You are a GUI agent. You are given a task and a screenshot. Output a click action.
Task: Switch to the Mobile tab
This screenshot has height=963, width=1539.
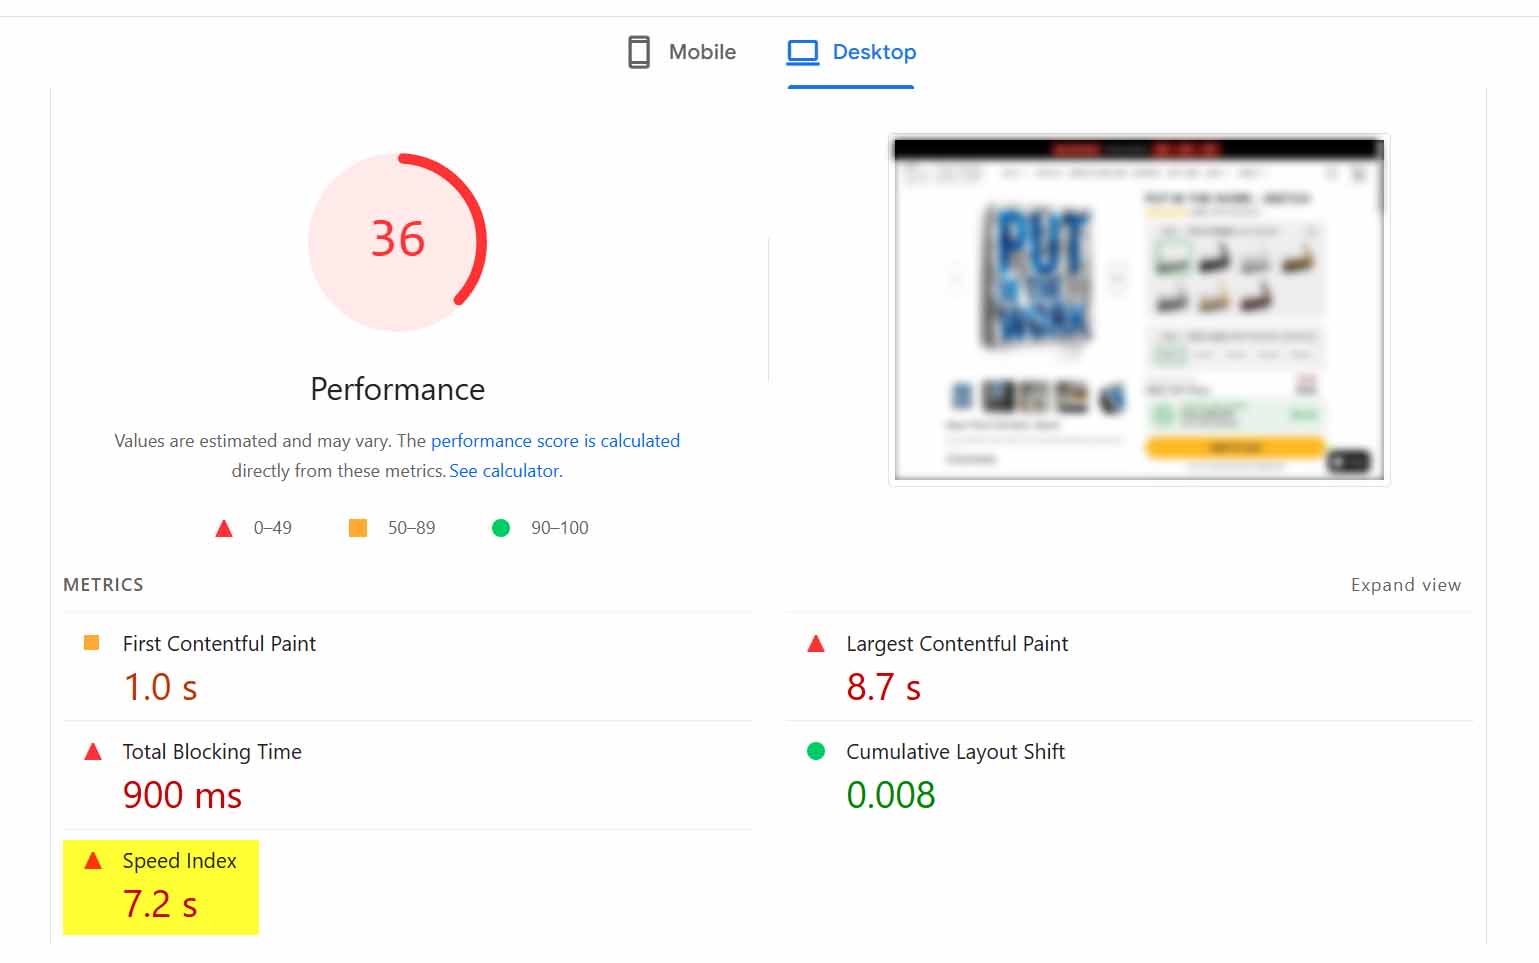(x=681, y=52)
